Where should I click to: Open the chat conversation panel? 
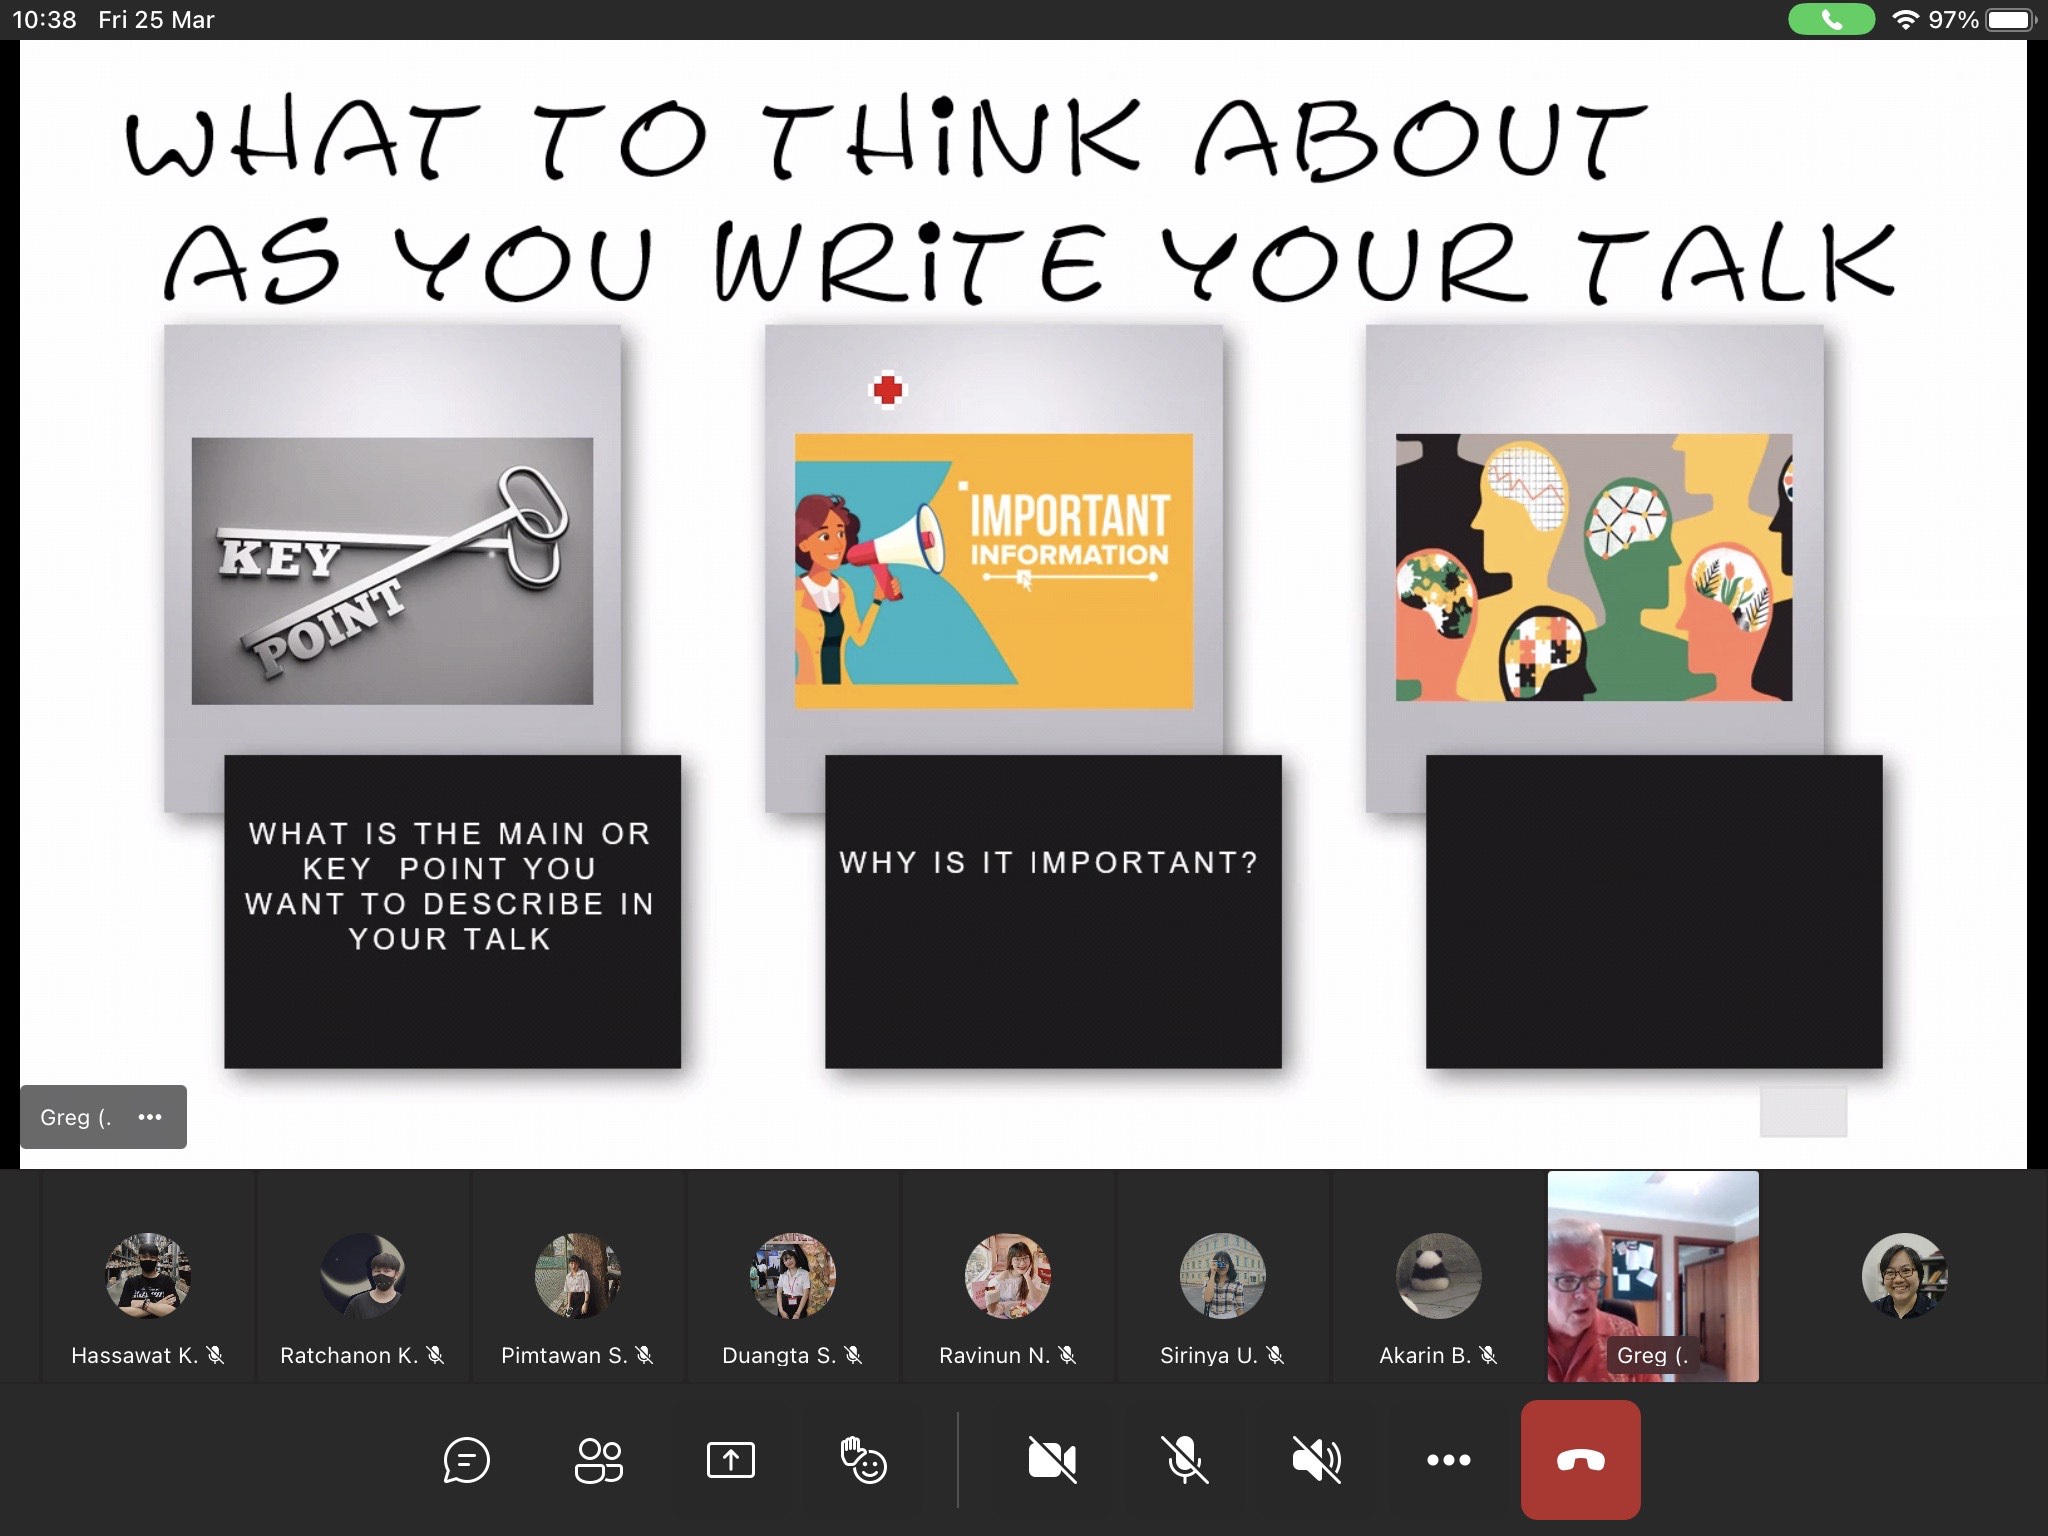point(467,1460)
